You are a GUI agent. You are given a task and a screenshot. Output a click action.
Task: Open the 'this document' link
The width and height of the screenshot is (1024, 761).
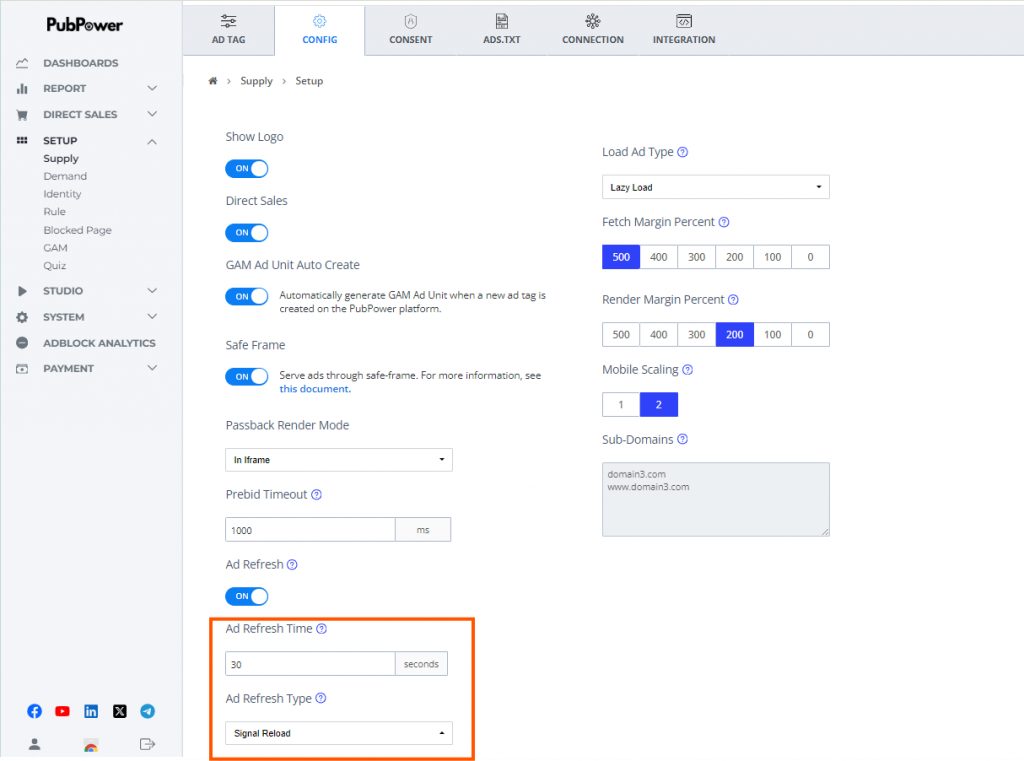[x=315, y=389]
